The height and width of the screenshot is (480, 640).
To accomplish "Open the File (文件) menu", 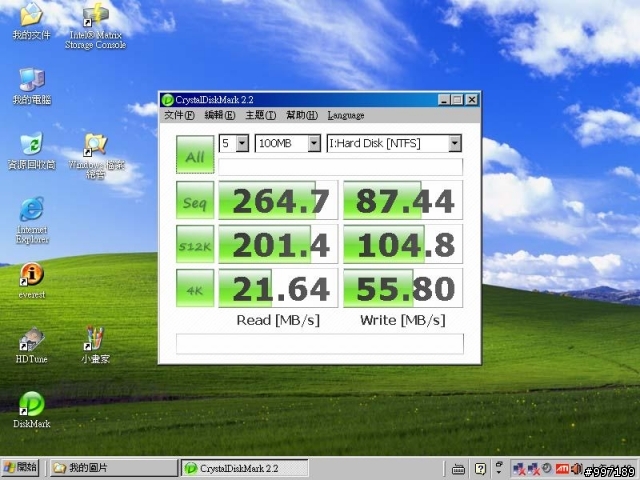I will [179, 116].
